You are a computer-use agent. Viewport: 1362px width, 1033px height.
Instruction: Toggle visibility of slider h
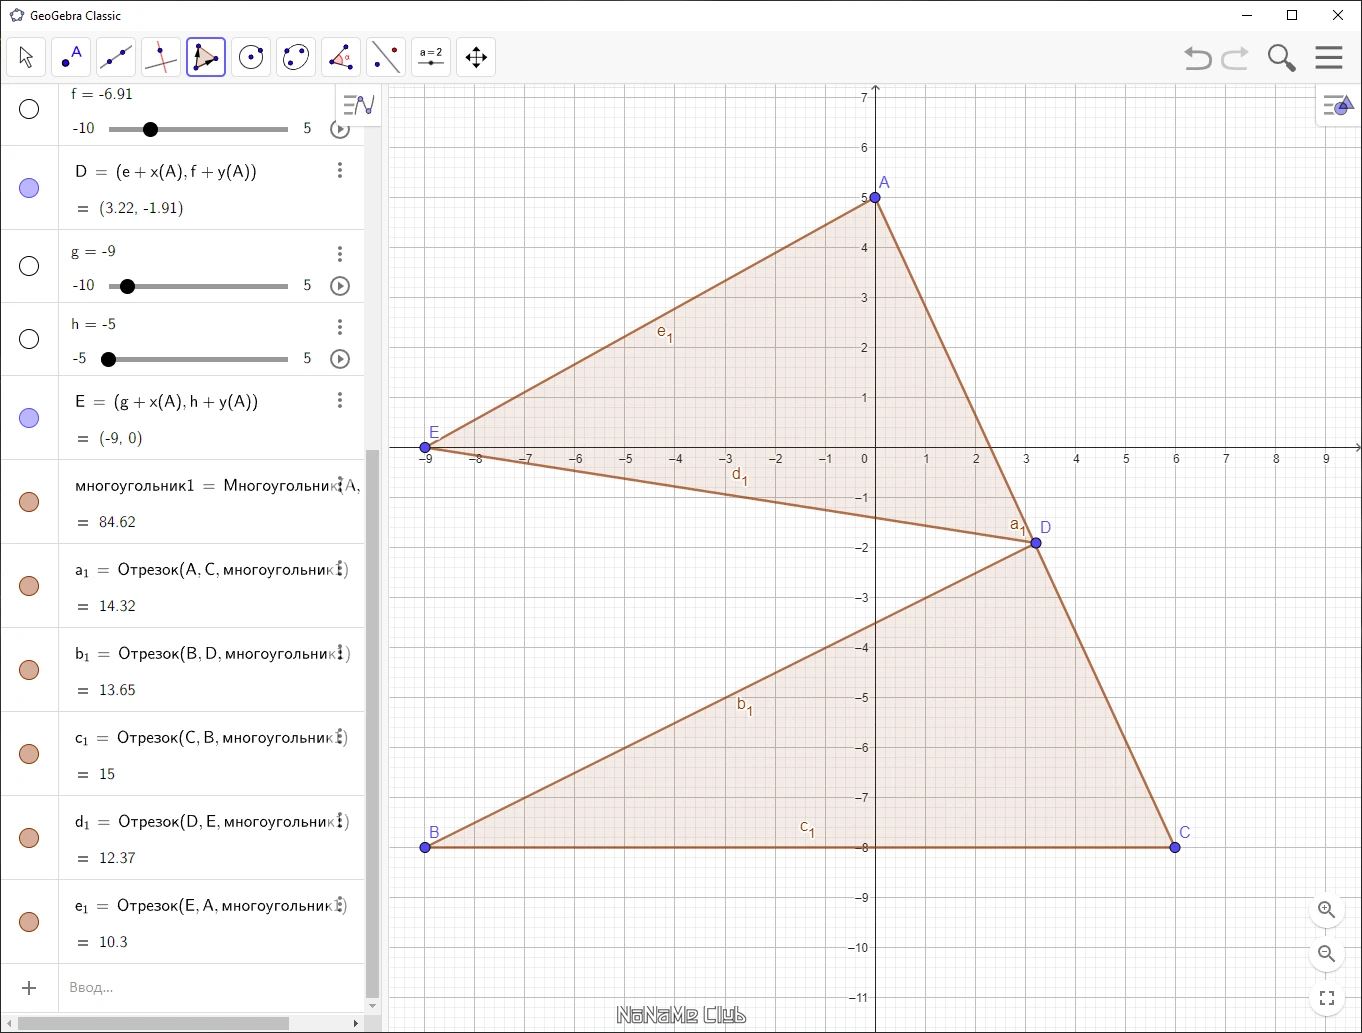coord(29,339)
